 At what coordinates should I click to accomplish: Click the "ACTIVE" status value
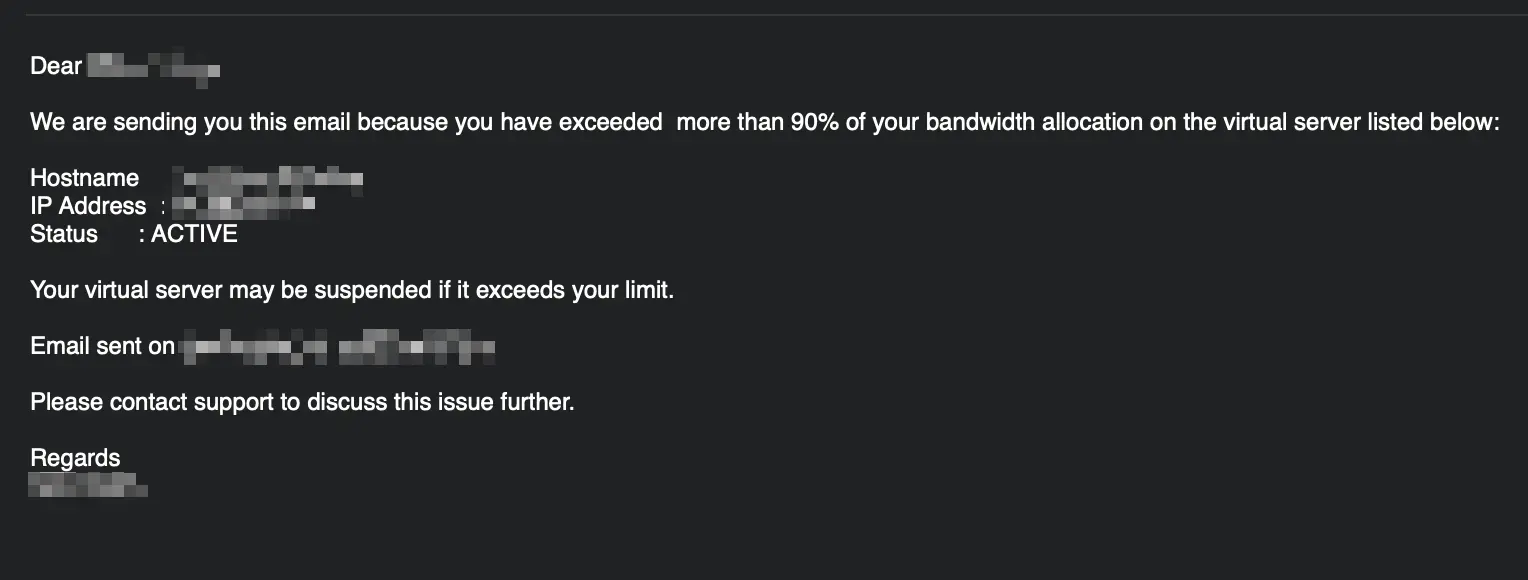pyautogui.click(x=195, y=235)
